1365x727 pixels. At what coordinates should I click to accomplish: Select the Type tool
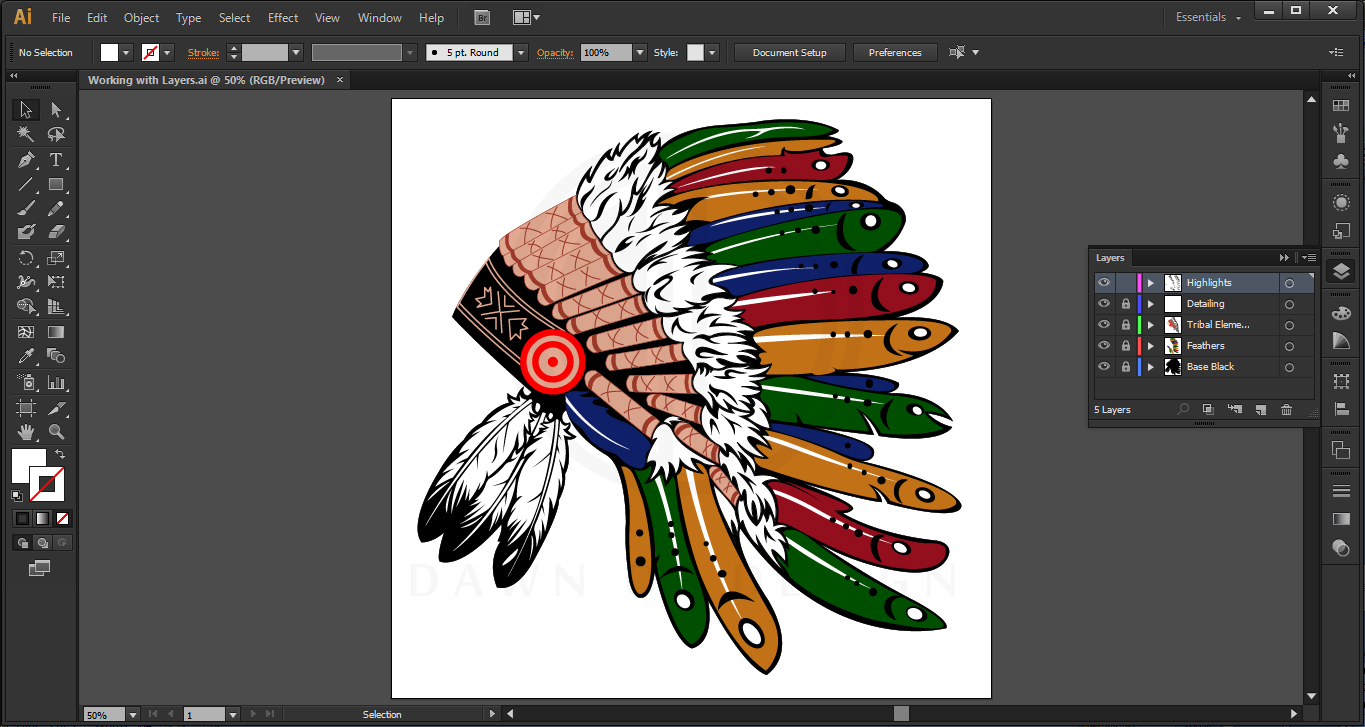pos(56,160)
